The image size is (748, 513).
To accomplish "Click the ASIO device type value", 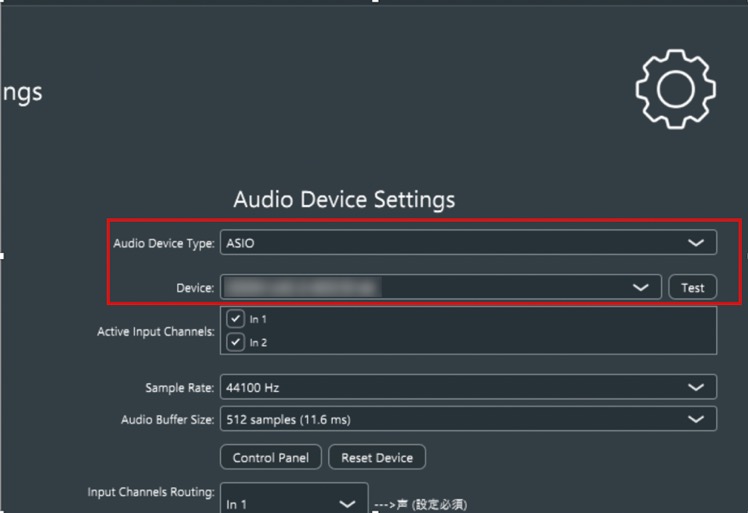I will point(241,243).
